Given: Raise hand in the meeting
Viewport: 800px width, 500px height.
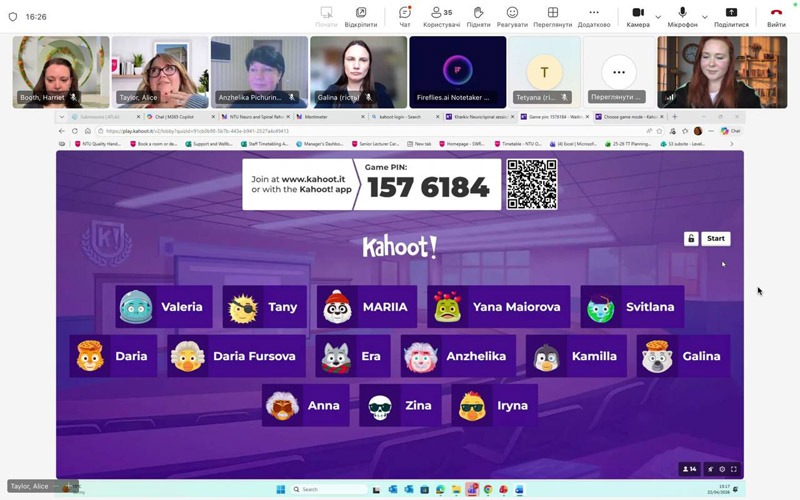Looking at the screenshot, I should 478,16.
